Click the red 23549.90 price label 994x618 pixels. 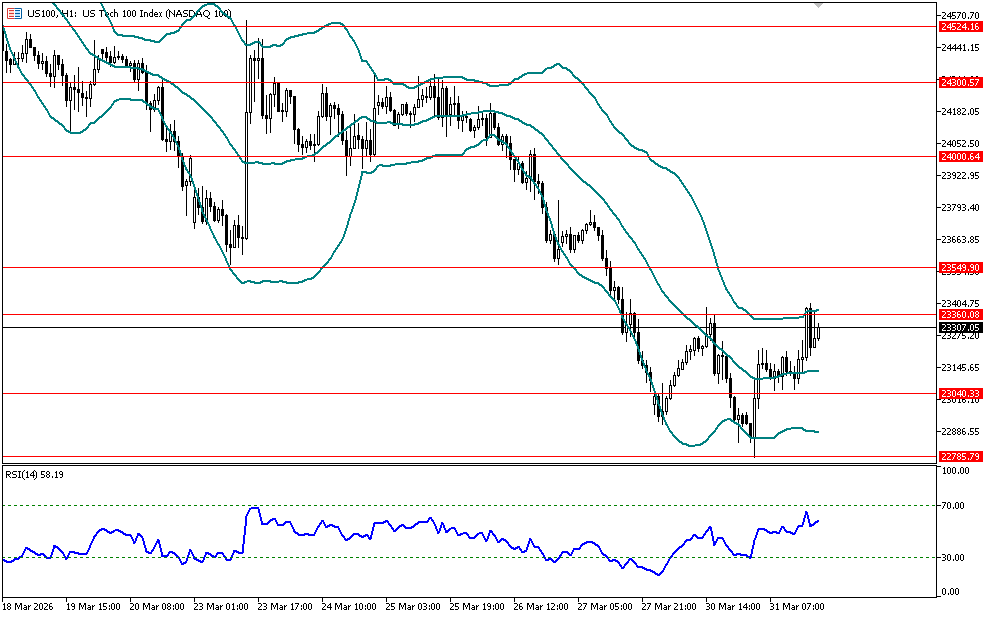click(960, 268)
